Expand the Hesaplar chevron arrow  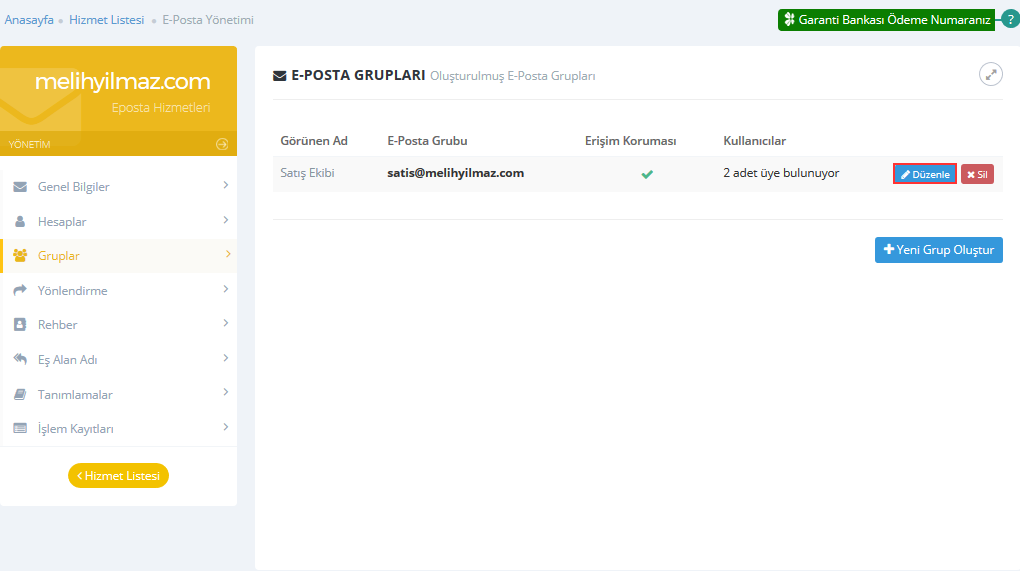point(226,220)
